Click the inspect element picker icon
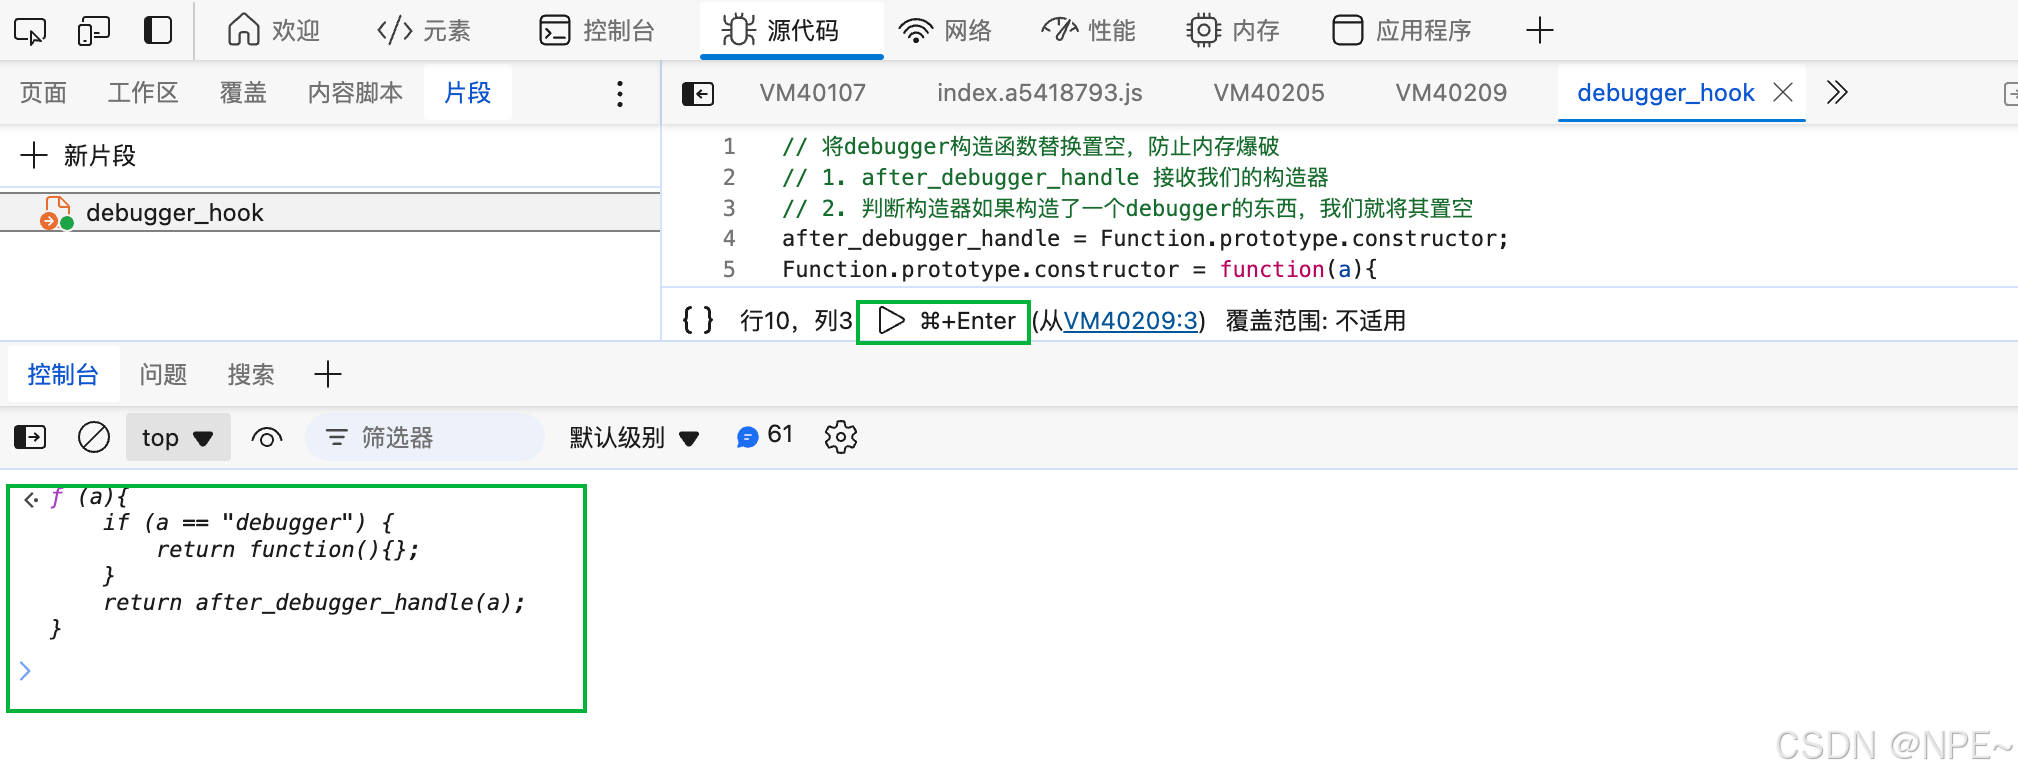Viewport: 2018px width, 780px height. (30, 31)
